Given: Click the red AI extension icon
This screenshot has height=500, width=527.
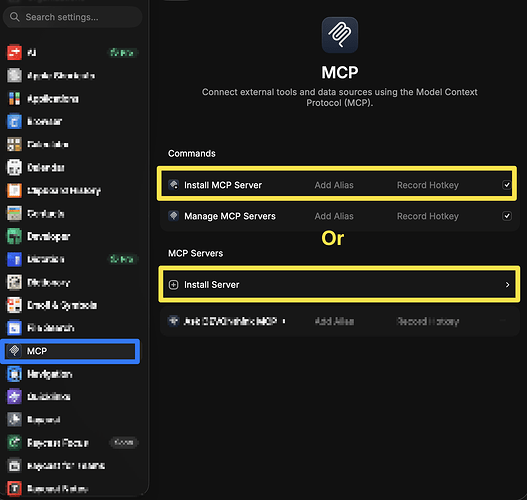Looking at the screenshot, I should pos(14,52).
